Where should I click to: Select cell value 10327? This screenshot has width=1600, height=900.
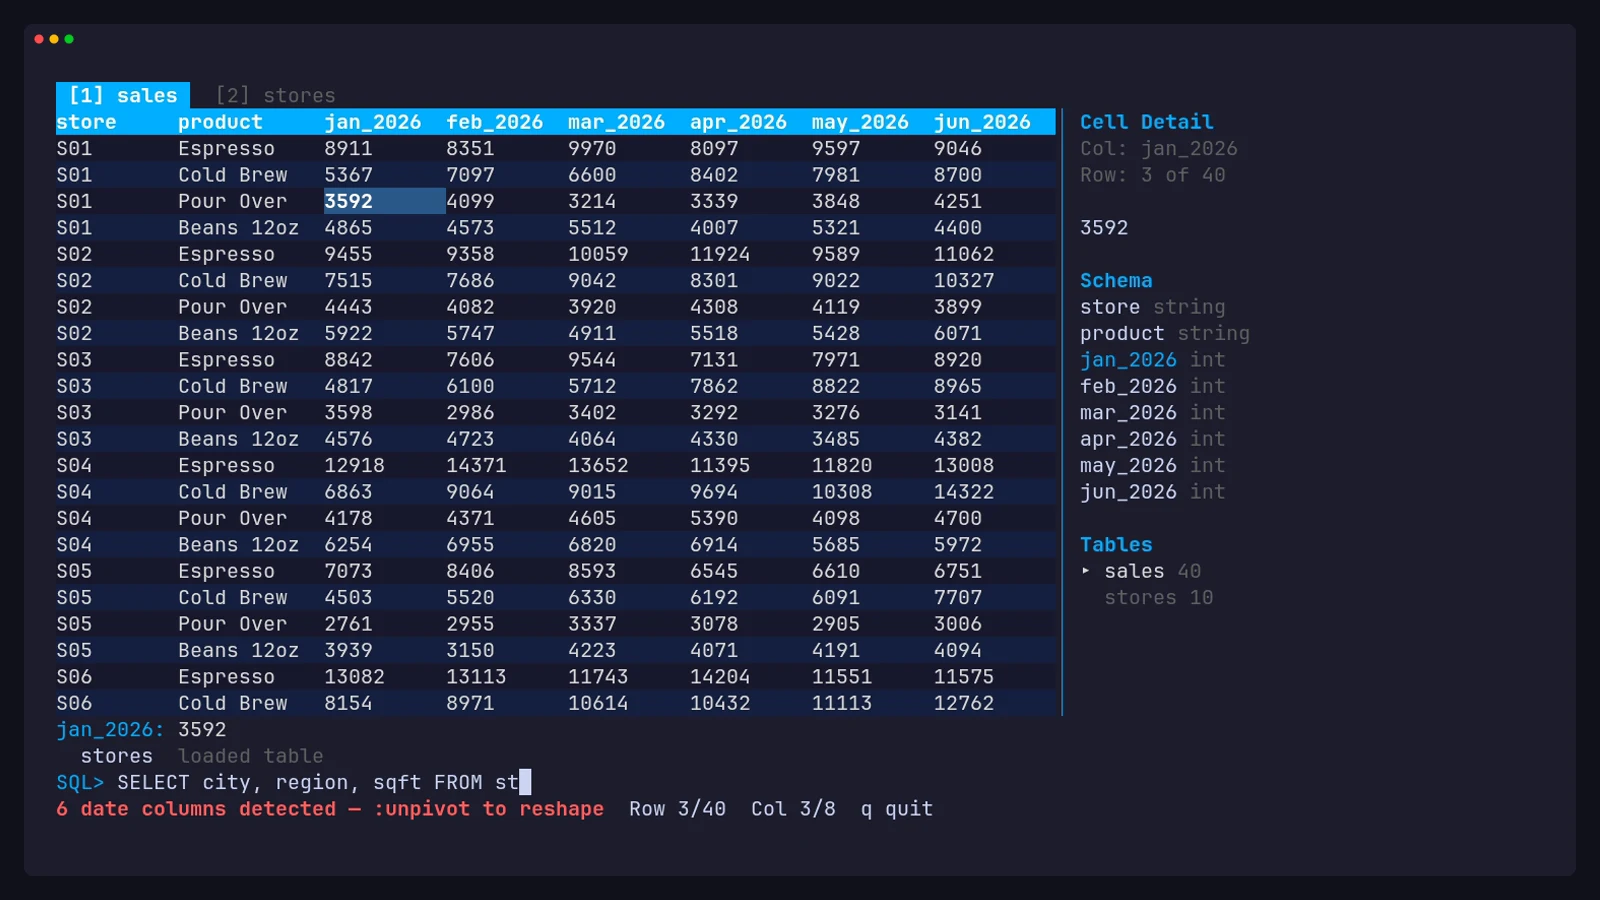[x=964, y=280]
